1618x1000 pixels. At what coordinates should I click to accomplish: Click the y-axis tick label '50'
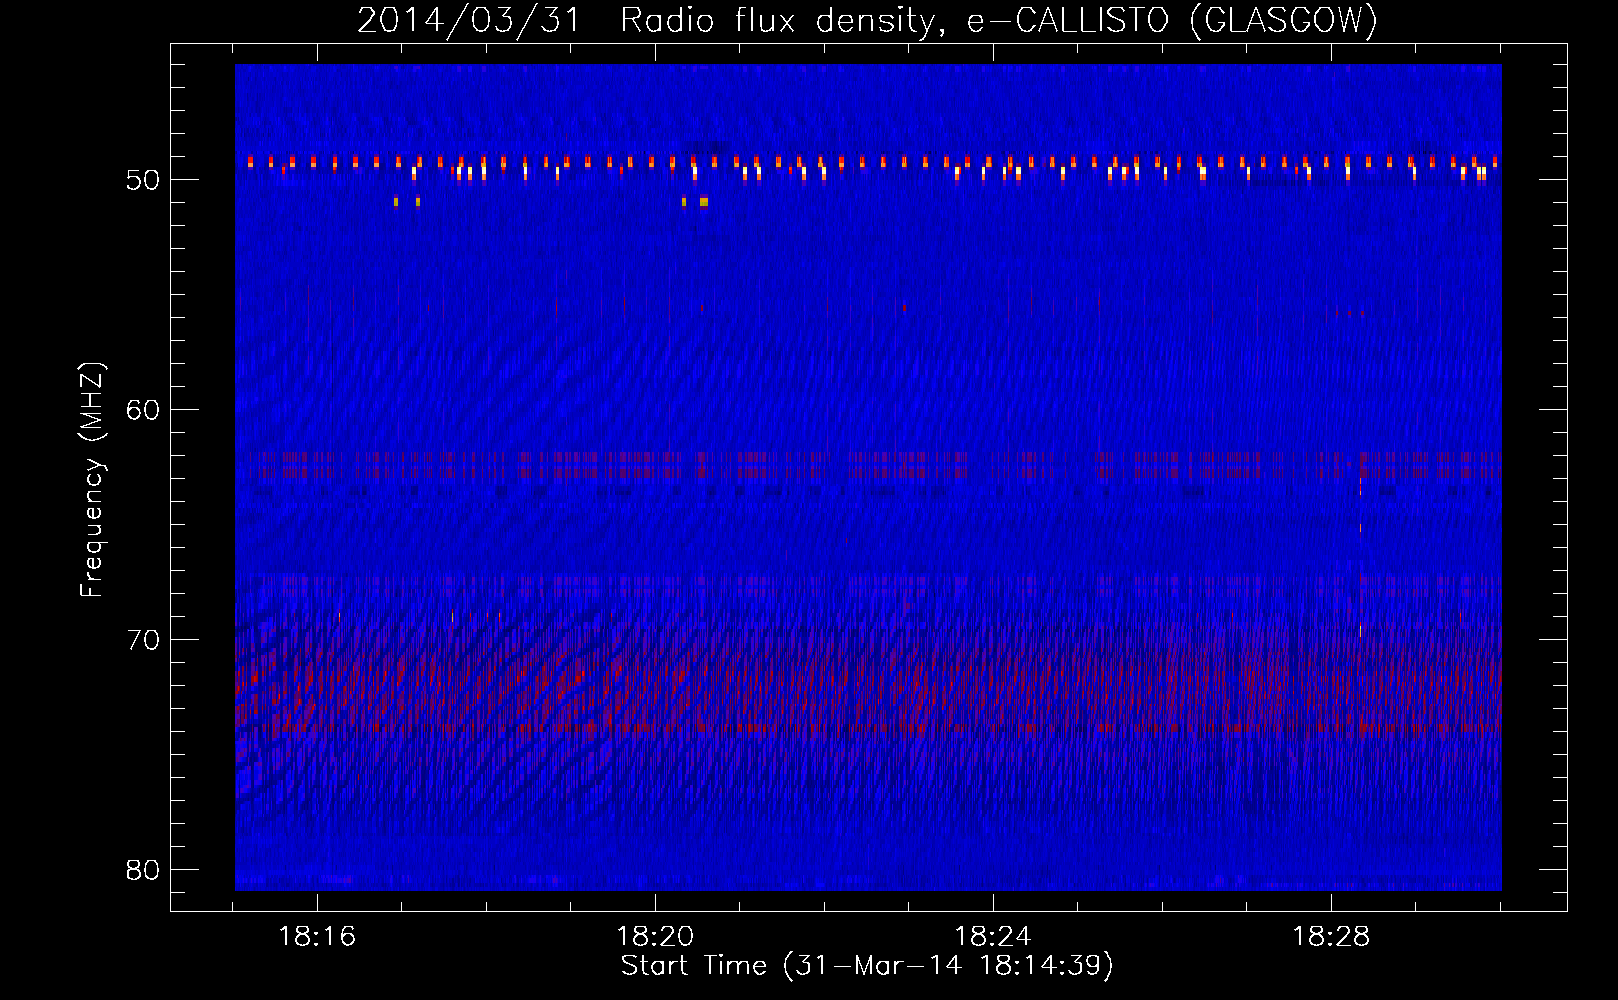144,181
